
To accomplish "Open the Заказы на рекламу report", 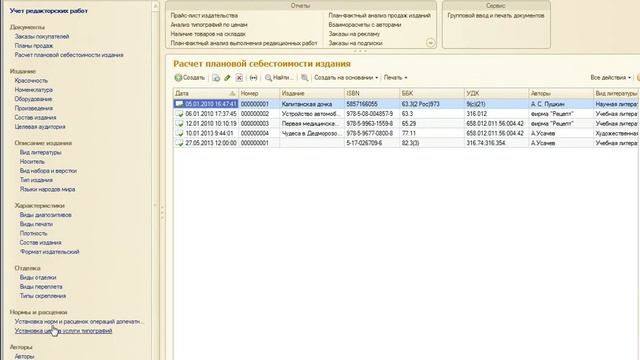I will pos(354,34).
